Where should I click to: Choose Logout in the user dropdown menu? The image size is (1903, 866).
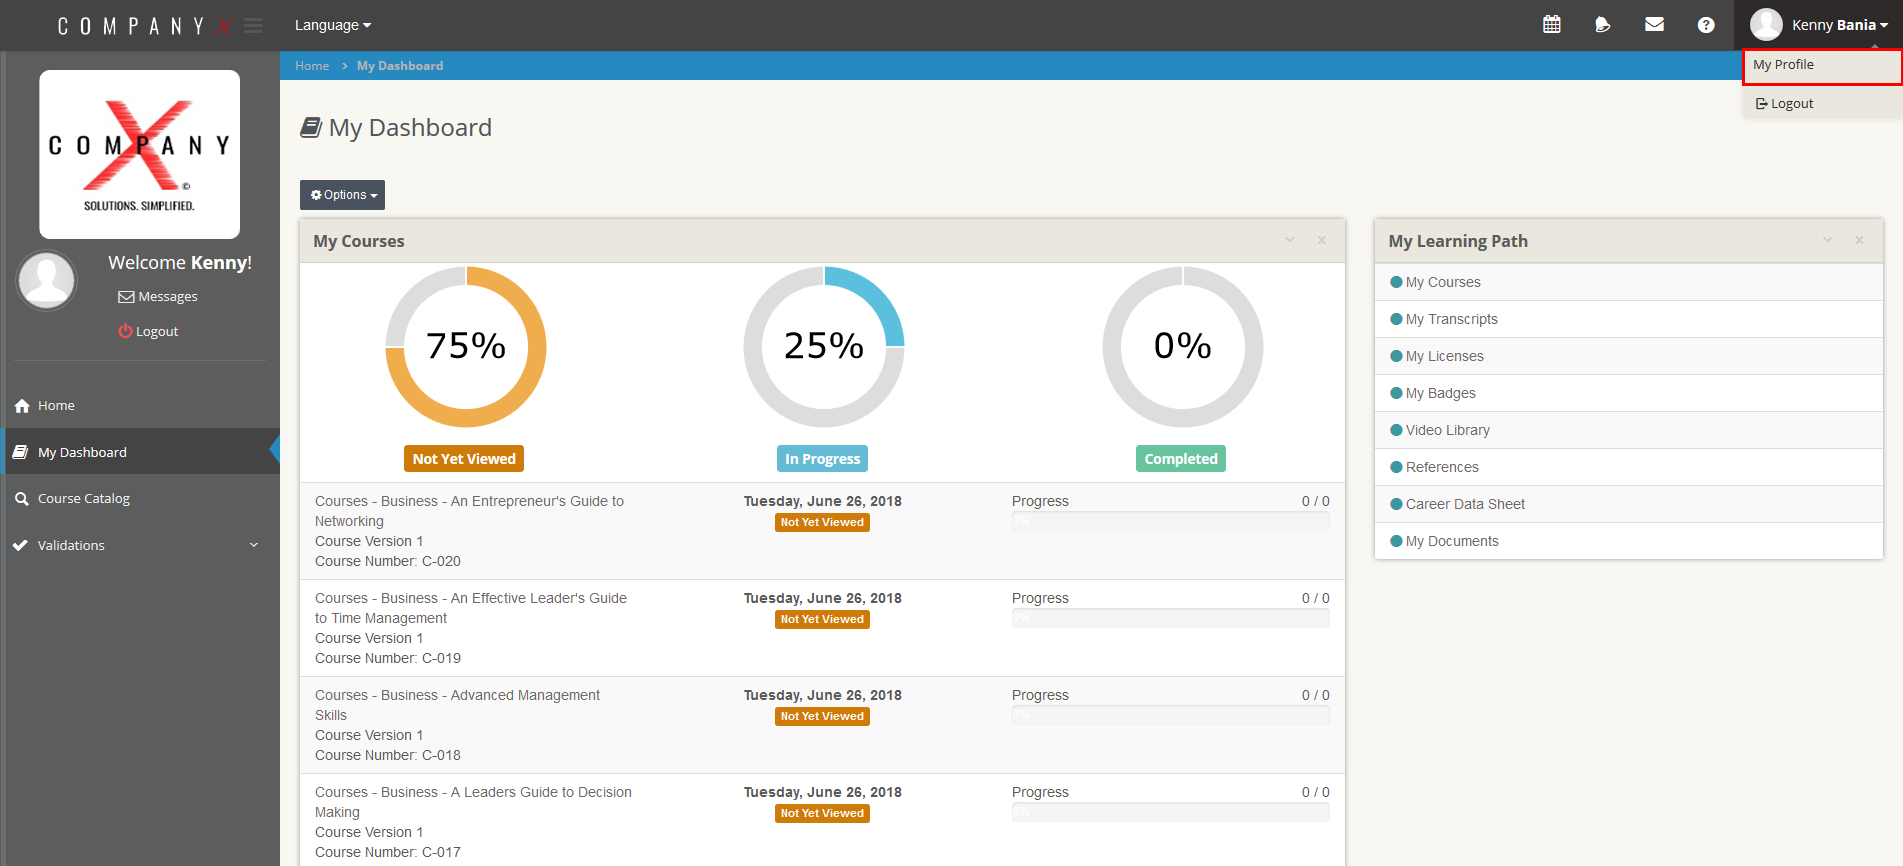click(x=1791, y=104)
